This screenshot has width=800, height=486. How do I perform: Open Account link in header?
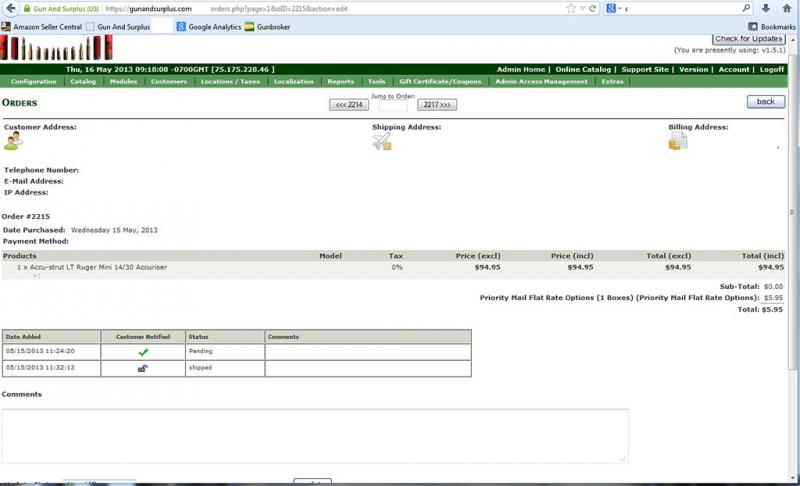[734, 69]
